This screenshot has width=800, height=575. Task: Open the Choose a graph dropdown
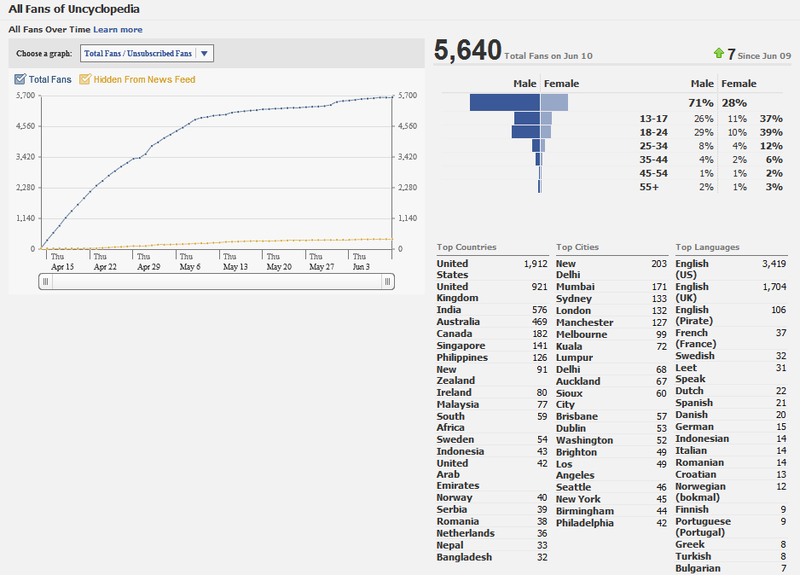click(x=146, y=53)
